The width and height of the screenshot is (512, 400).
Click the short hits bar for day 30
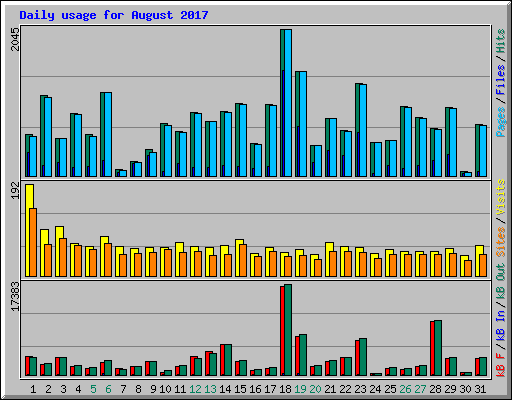(462, 174)
